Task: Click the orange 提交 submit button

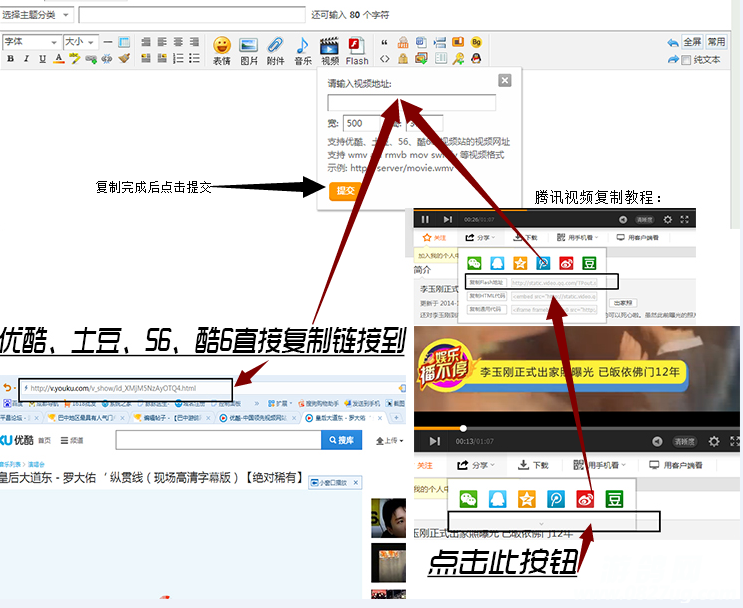Action: pos(345,190)
